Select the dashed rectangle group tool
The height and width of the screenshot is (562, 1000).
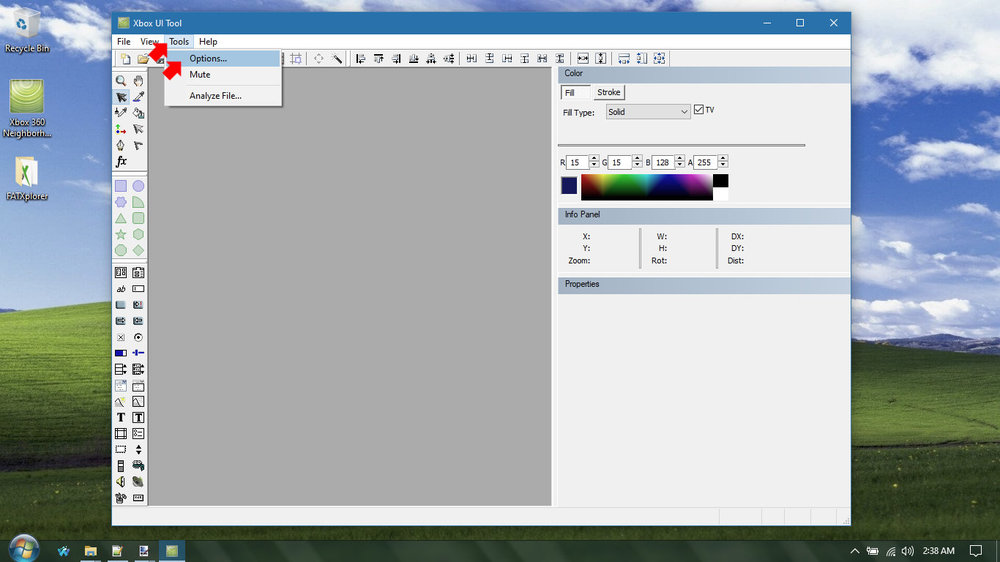click(121, 449)
